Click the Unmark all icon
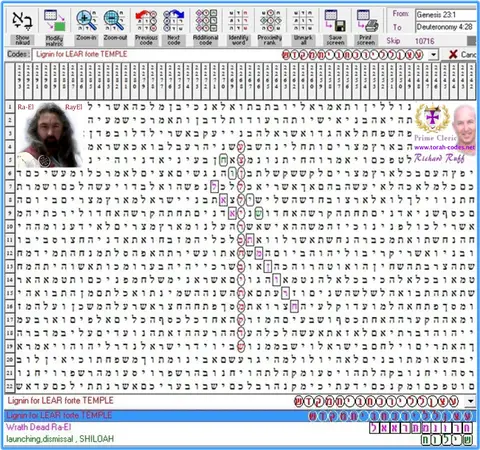Screen dimensions: 480x450 [303, 21]
